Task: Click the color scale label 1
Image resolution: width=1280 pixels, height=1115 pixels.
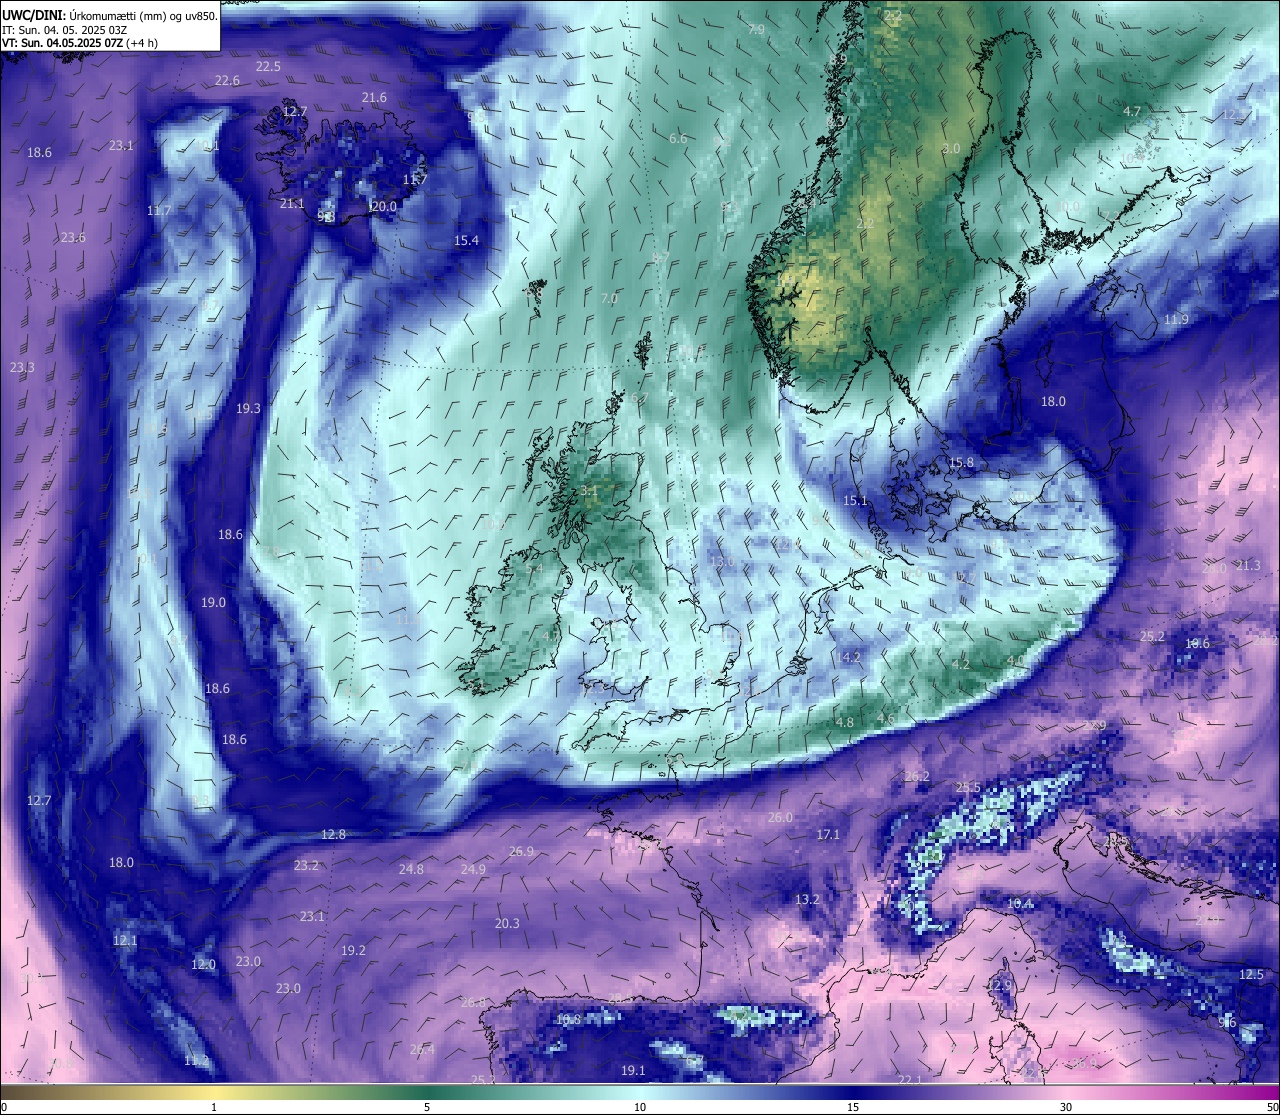Action: click(214, 1106)
